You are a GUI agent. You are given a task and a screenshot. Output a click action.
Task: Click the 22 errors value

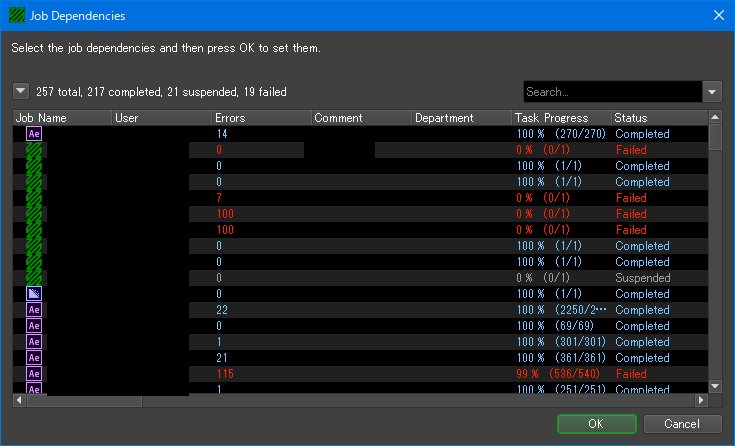point(222,310)
